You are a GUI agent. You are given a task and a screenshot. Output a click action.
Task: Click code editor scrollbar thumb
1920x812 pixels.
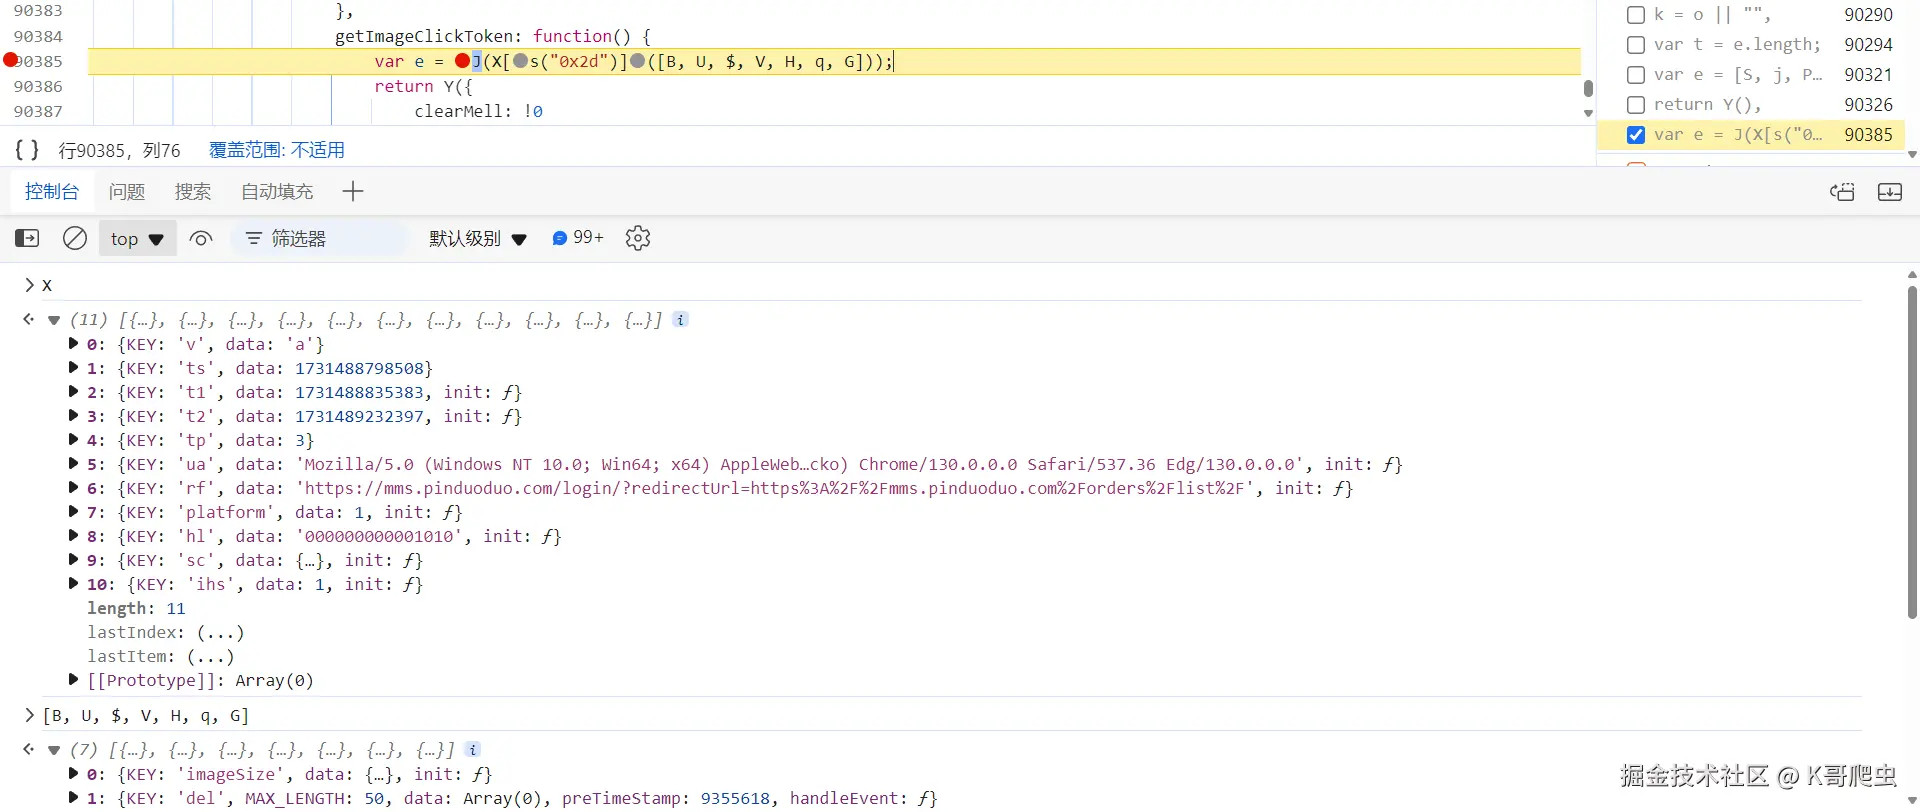coord(1588,88)
